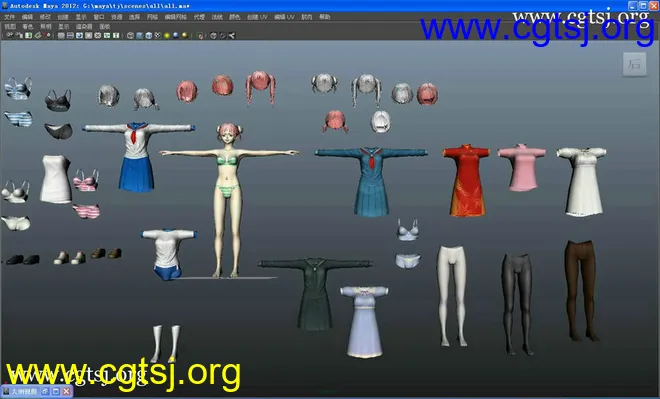
Task: Open the 肌肉 (Muscle) menu
Action: 307,17
